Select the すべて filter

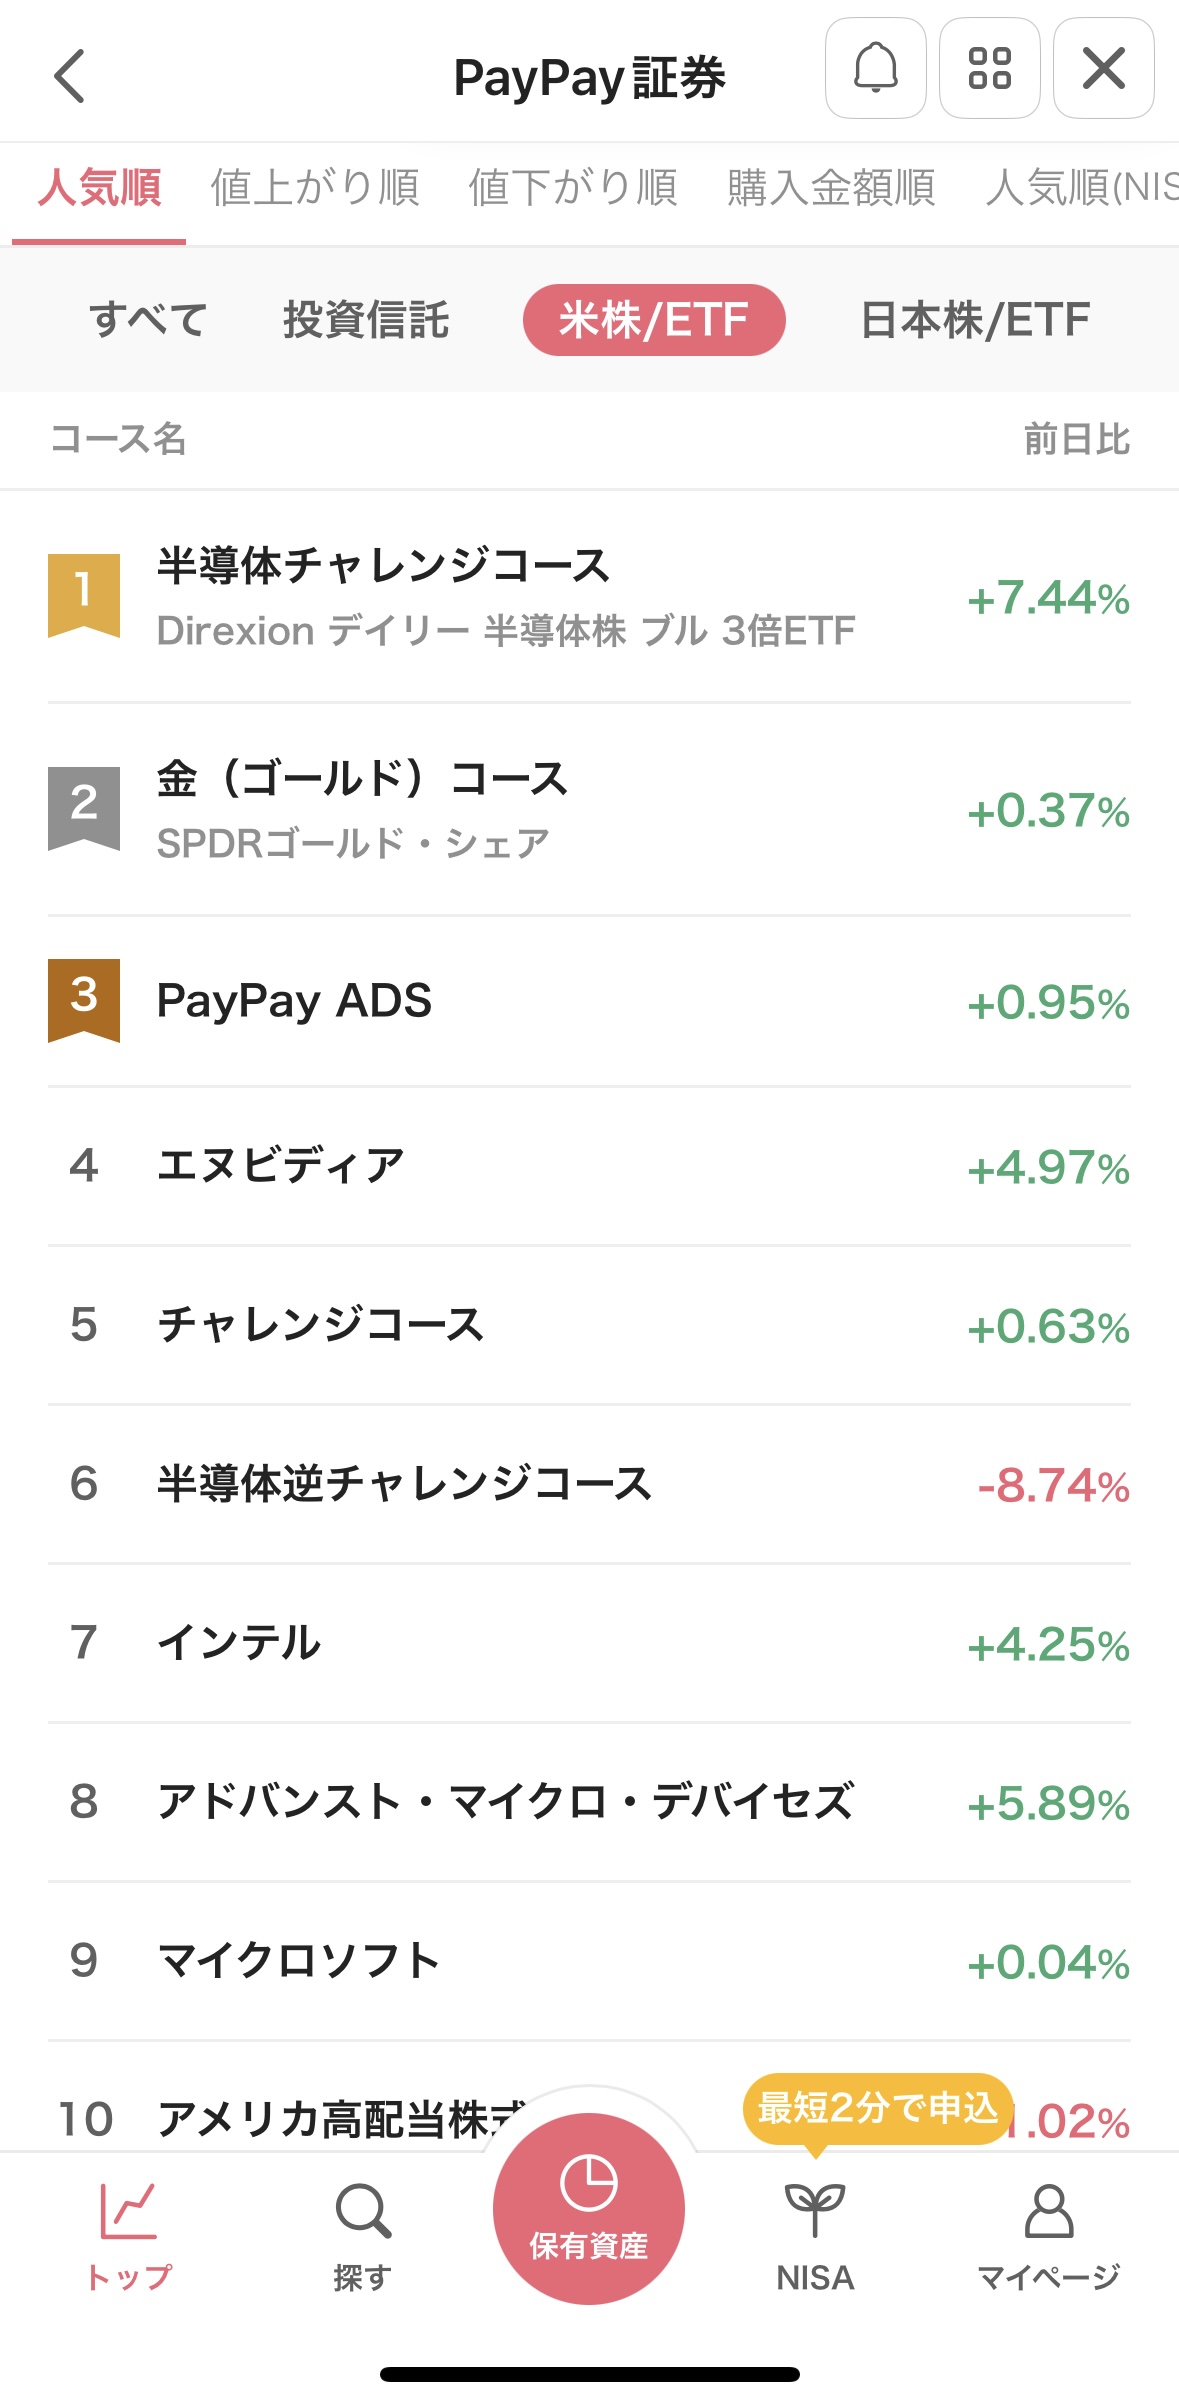pyautogui.click(x=149, y=320)
